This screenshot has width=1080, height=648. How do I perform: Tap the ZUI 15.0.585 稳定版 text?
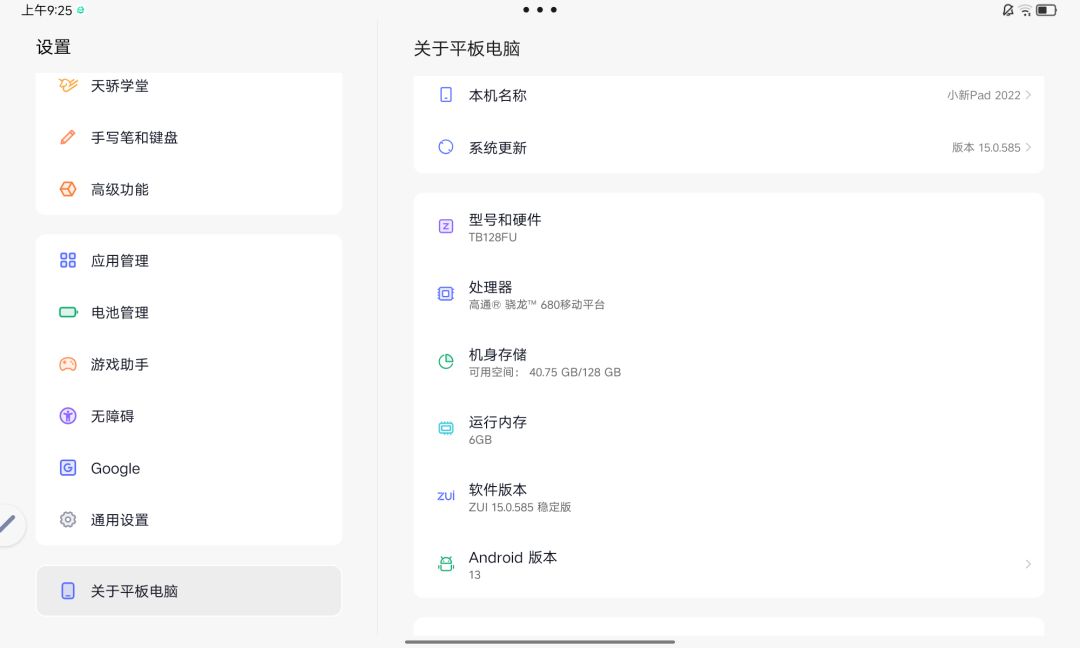[x=520, y=508]
